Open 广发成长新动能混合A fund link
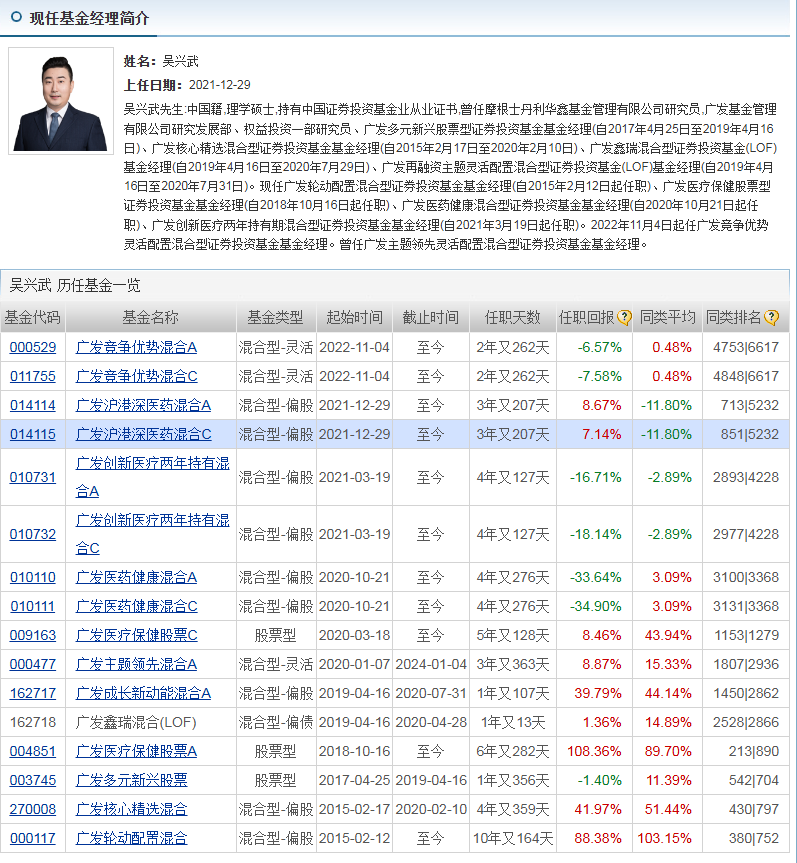The height and width of the screenshot is (863, 797). pos(144,693)
